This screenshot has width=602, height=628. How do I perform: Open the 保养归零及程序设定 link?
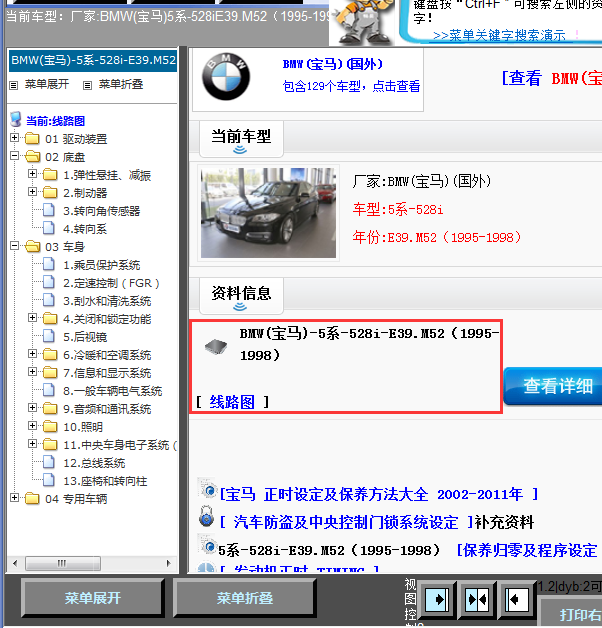click(527, 550)
